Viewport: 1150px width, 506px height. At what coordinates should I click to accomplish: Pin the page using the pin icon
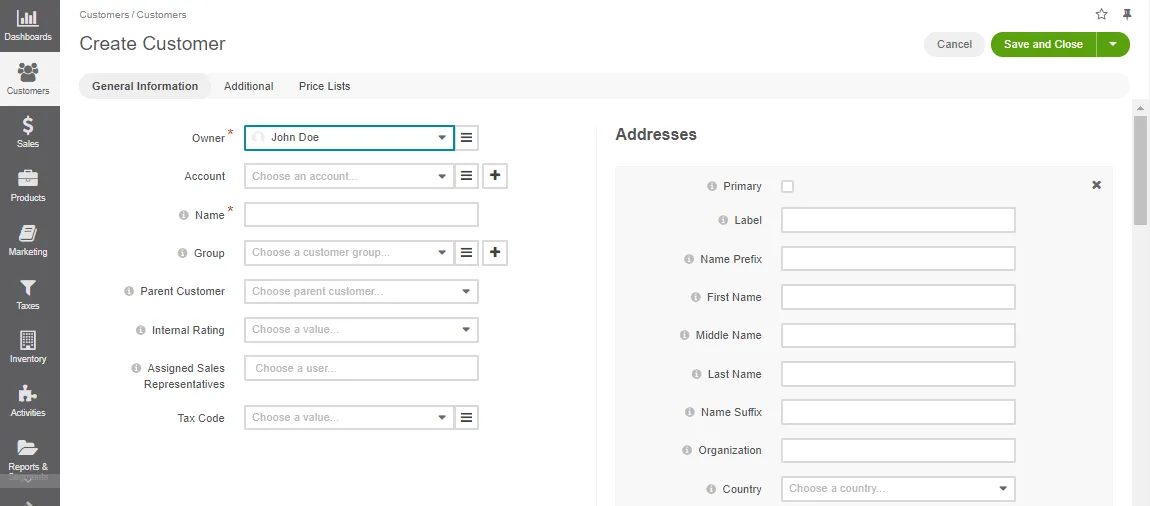coord(1127,14)
